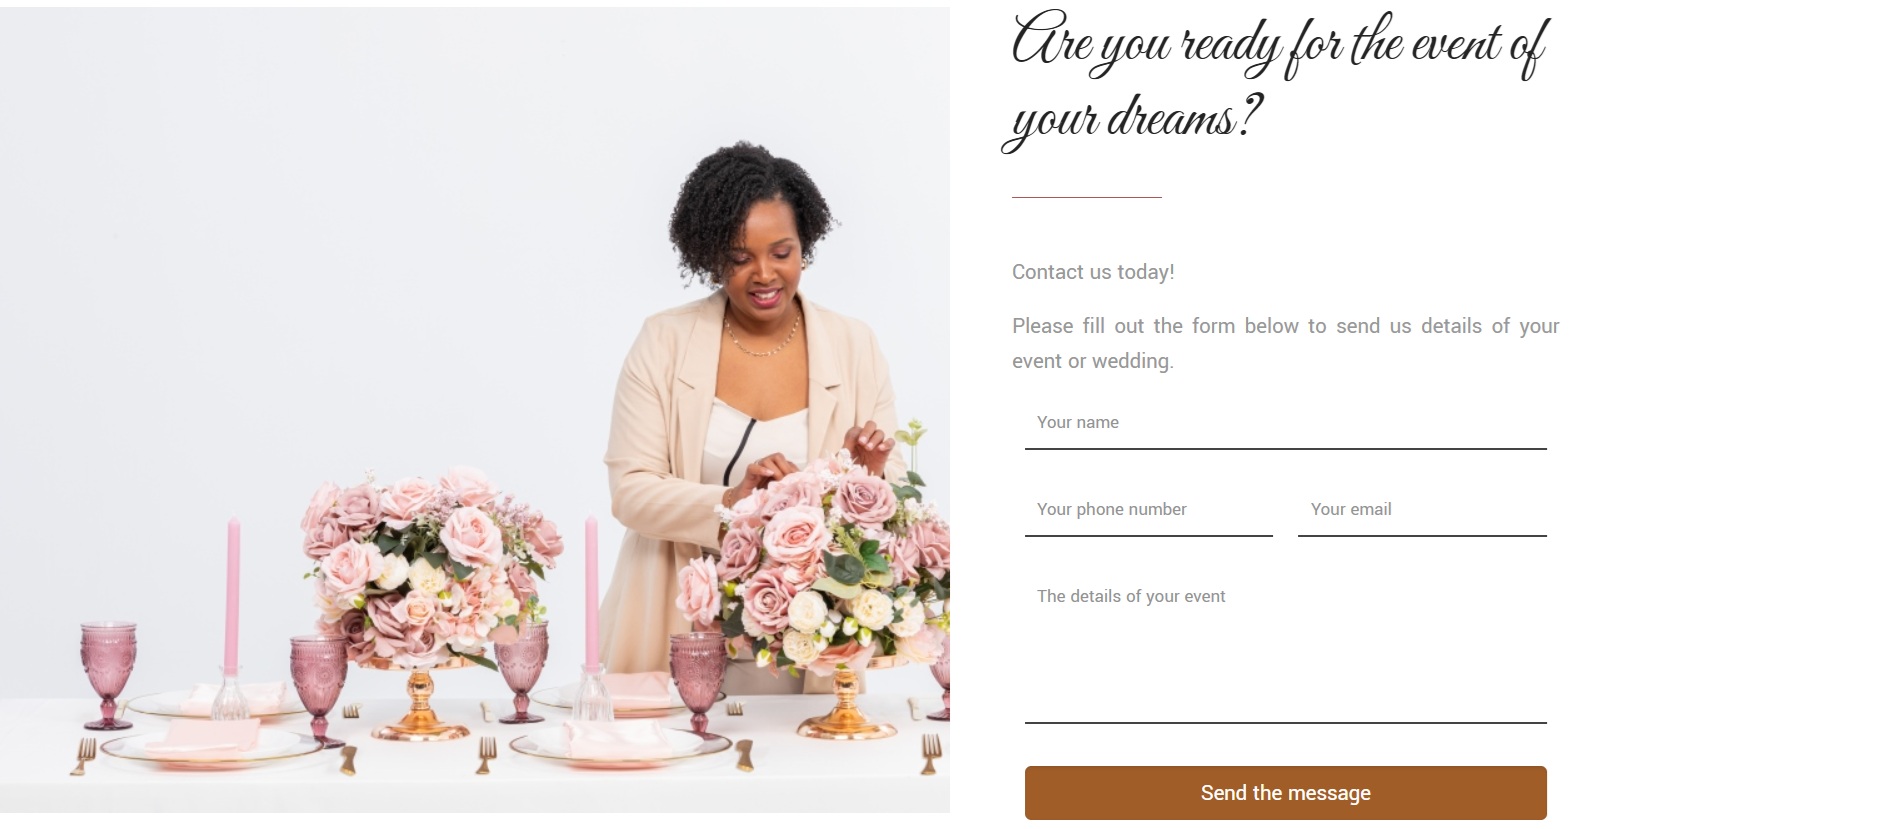Click the short divider line under heading
This screenshot has height=829, width=1890.
pyautogui.click(x=1087, y=197)
